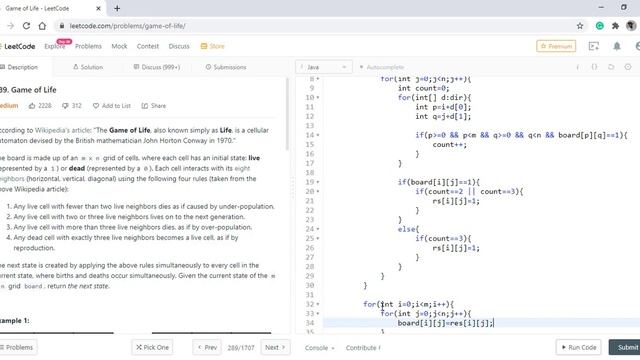Switch to Discuss (999+) tab
Image resolution: width=640 pixels, height=360 pixels.
[x=157, y=67]
